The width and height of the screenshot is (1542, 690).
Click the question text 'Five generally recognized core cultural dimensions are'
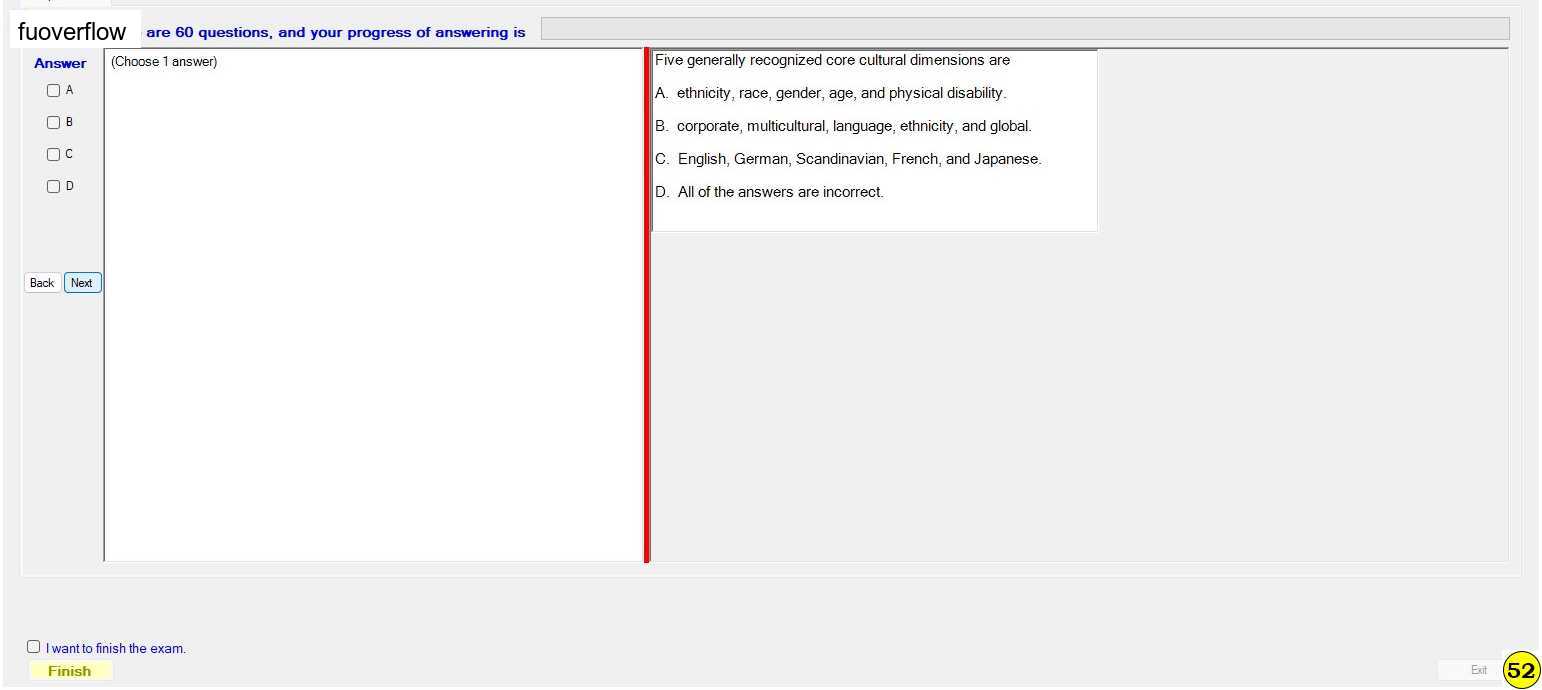point(832,60)
